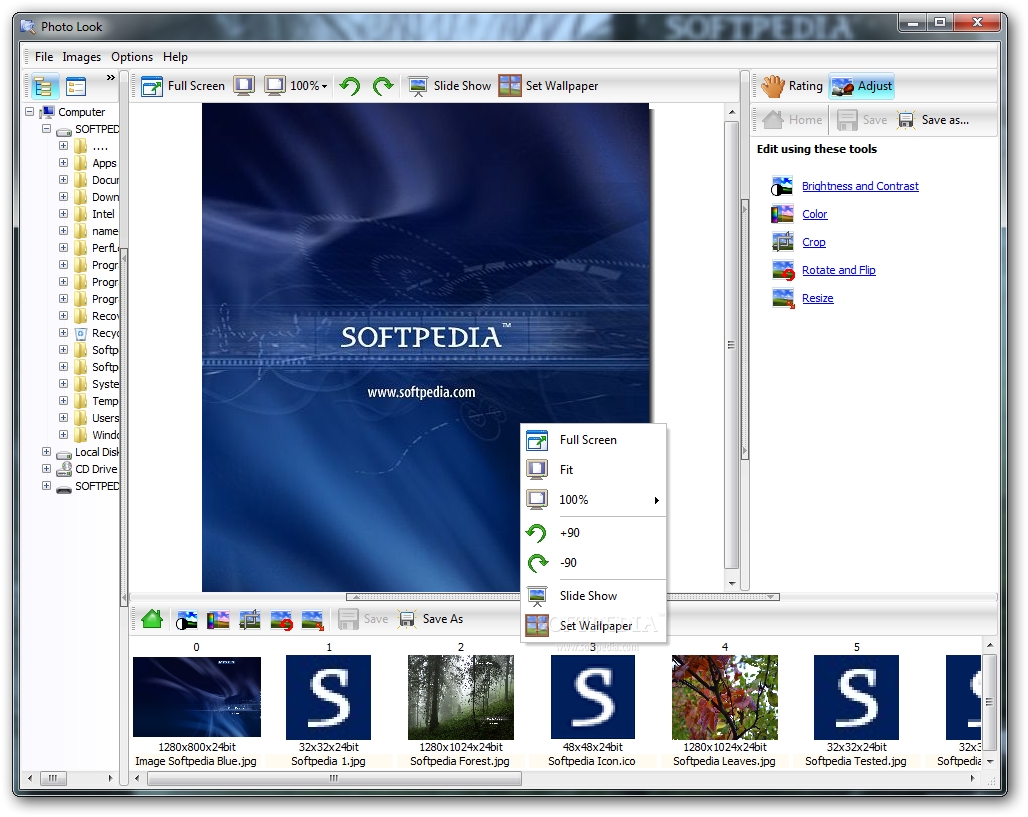
Task: Select Softpedia Icon.ico thumbnail
Action: click(593, 697)
